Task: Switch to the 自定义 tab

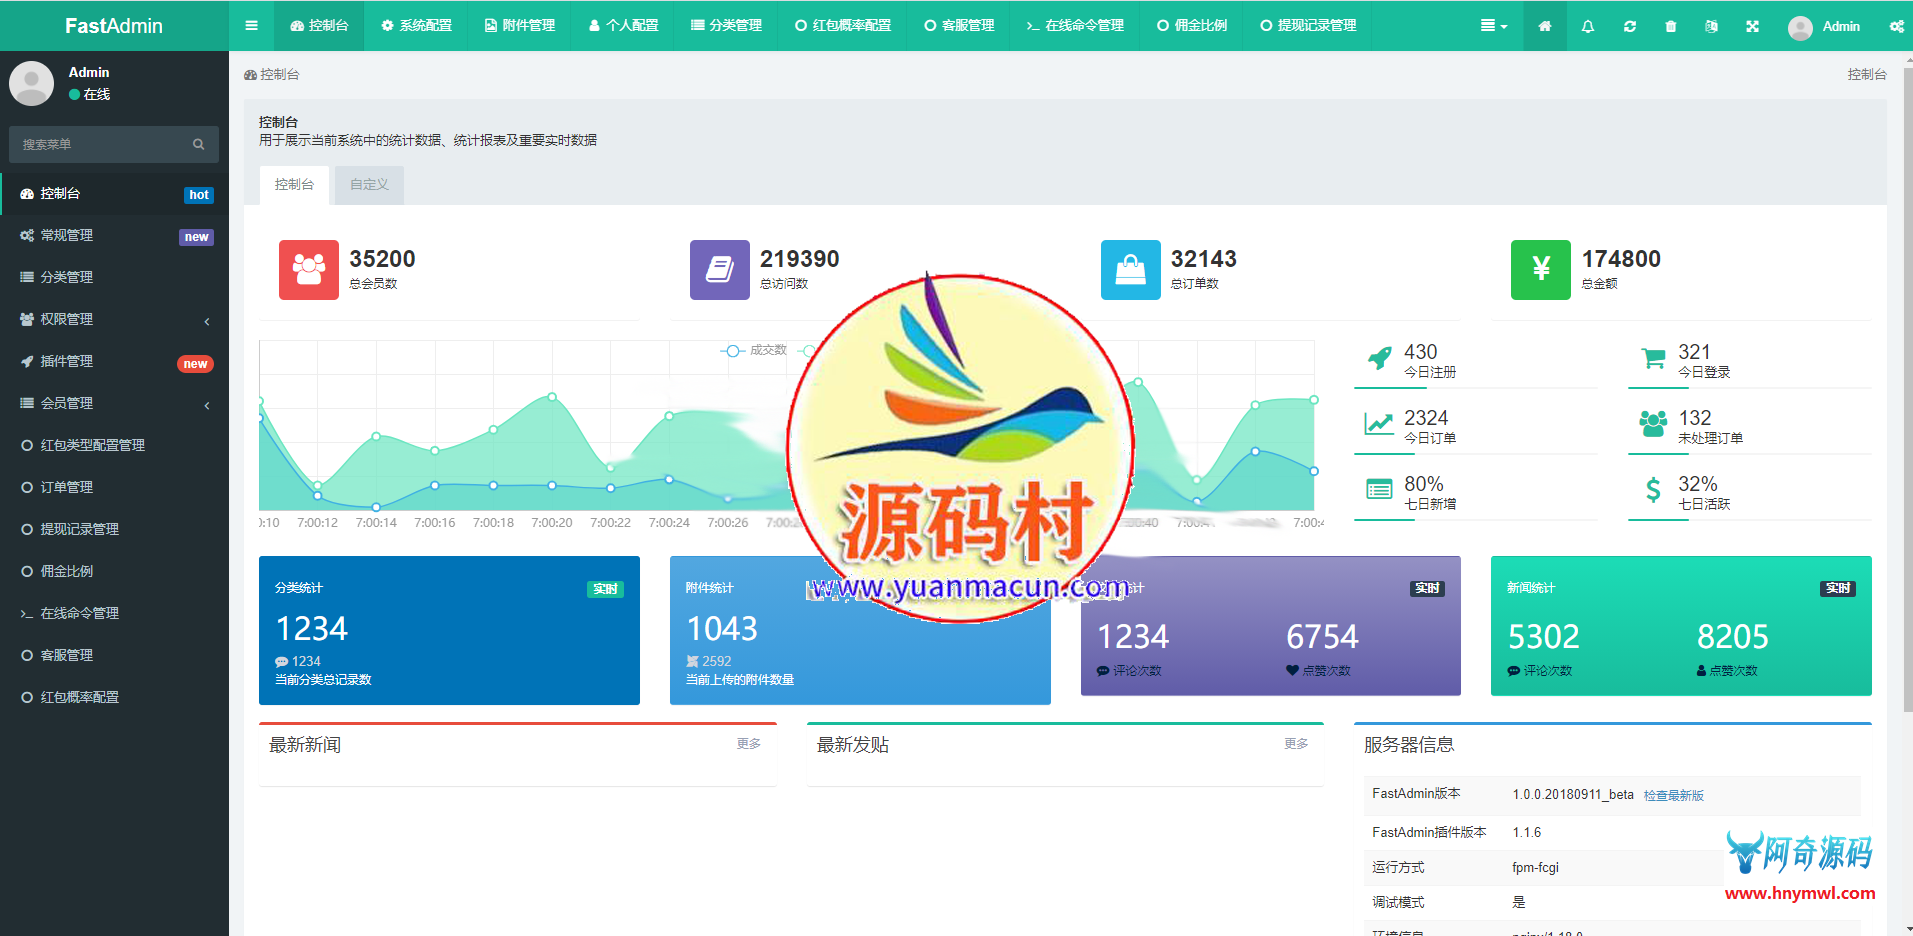Action: click(x=369, y=185)
